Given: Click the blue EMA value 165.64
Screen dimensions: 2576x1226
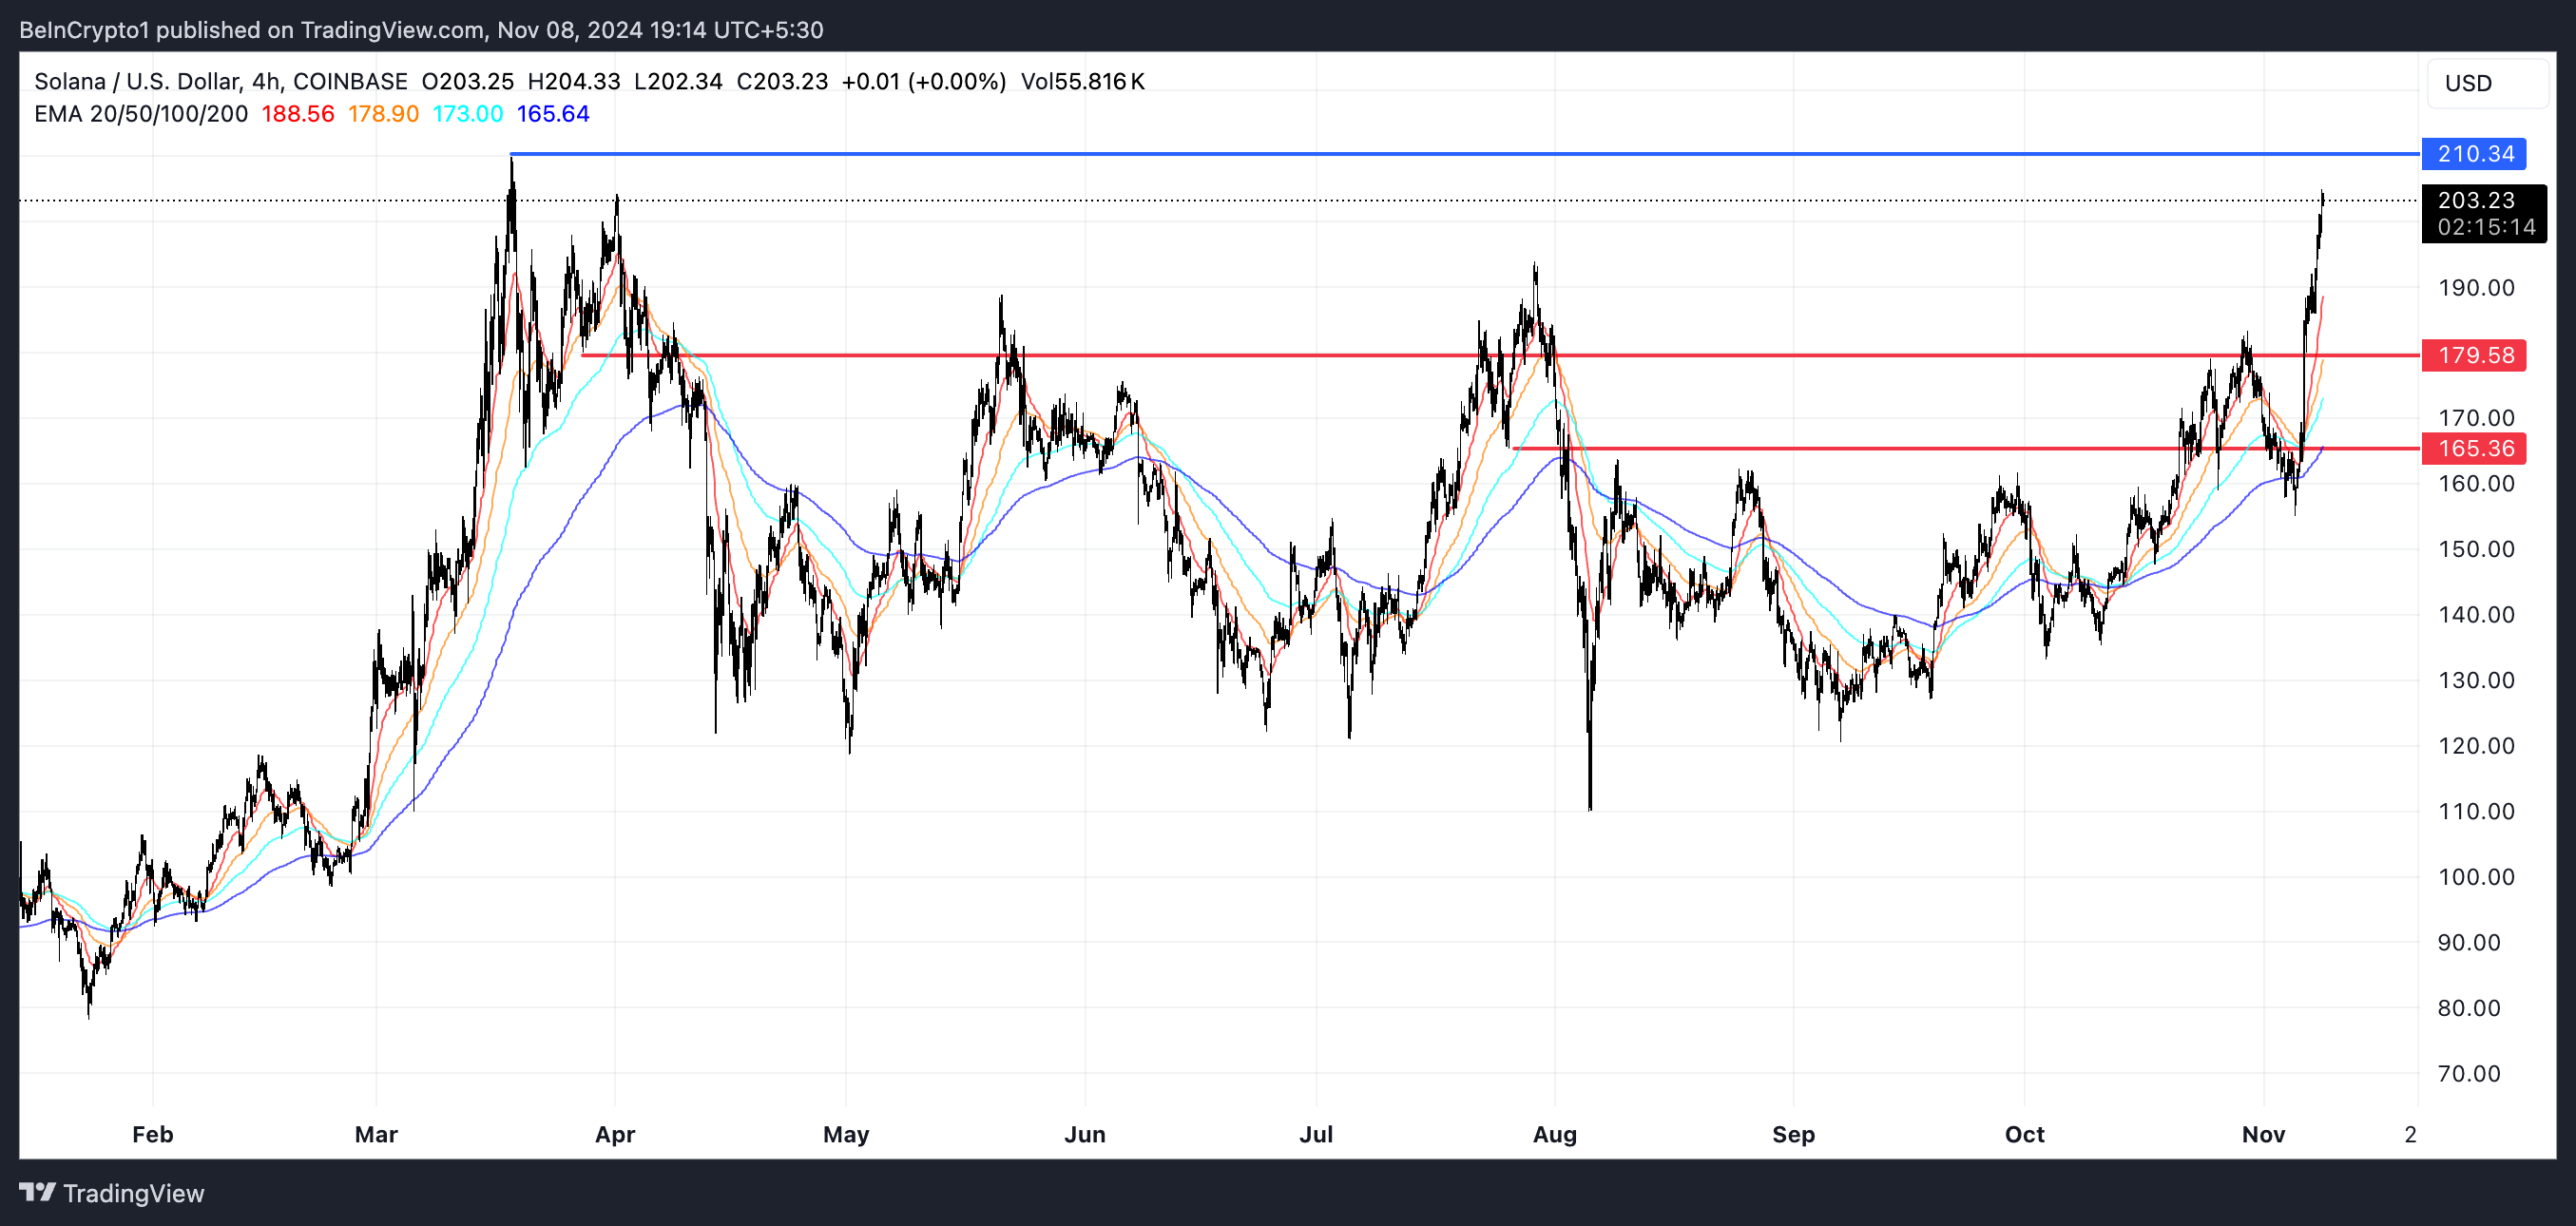Looking at the screenshot, I should tap(553, 114).
